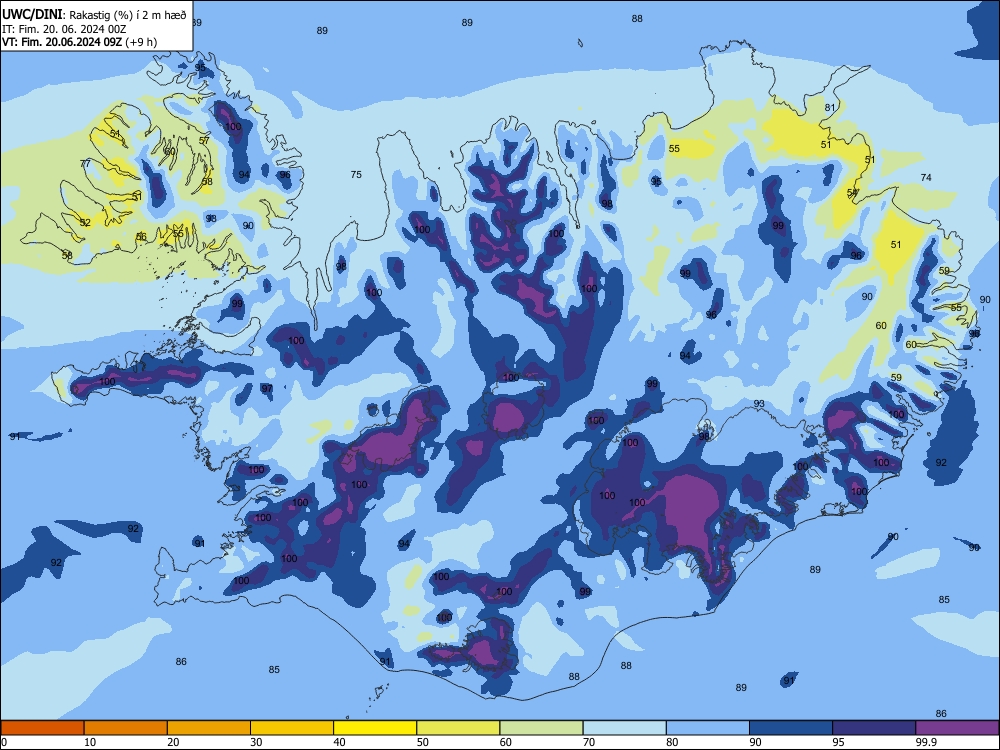Viewport: 1000px width, 750px height.
Task: Click the 'IT: Fim. 20. 06. 2024 00Z' line
Action: click(x=64, y=29)
